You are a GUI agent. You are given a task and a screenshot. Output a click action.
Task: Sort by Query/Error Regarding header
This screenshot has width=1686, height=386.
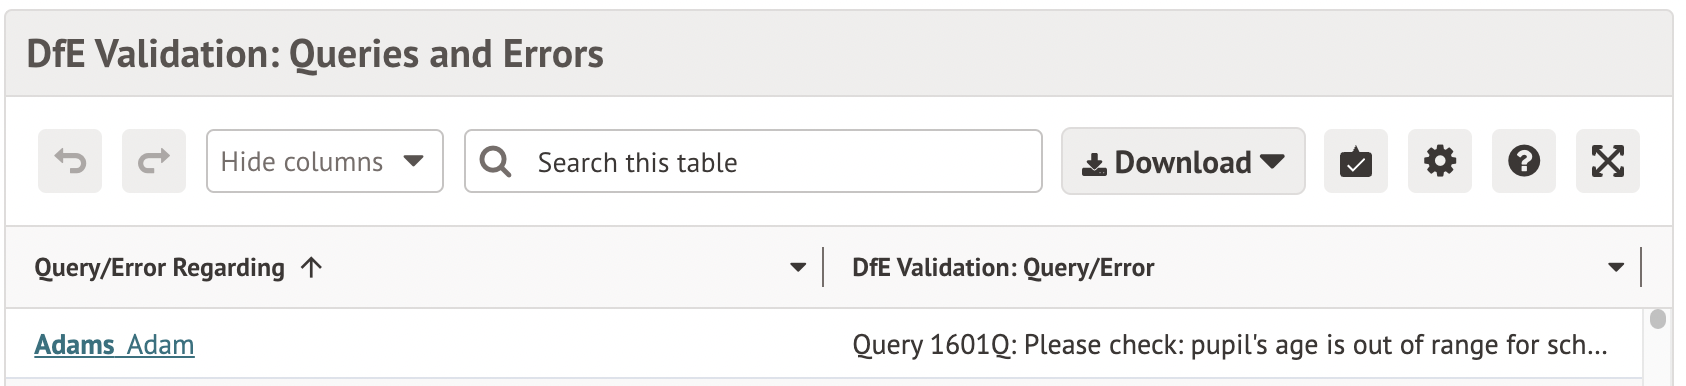pyautogui.click(x=159, y=267)
